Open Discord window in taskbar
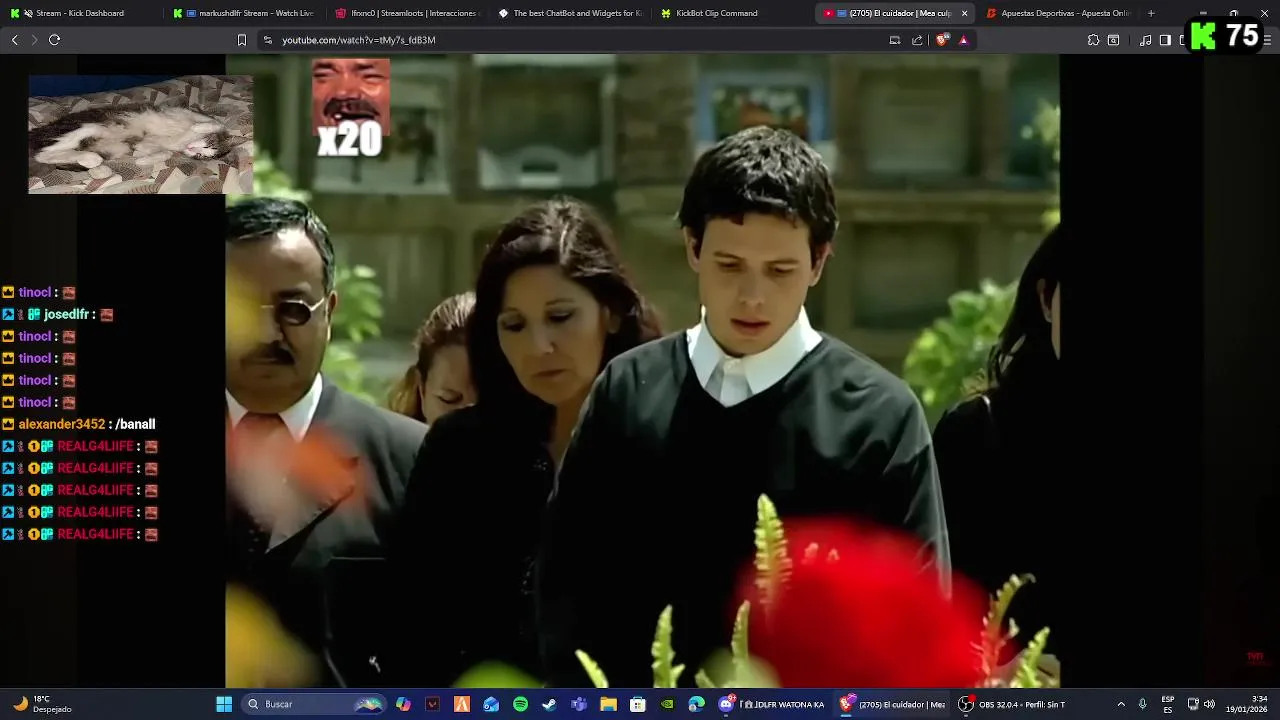 771,704
